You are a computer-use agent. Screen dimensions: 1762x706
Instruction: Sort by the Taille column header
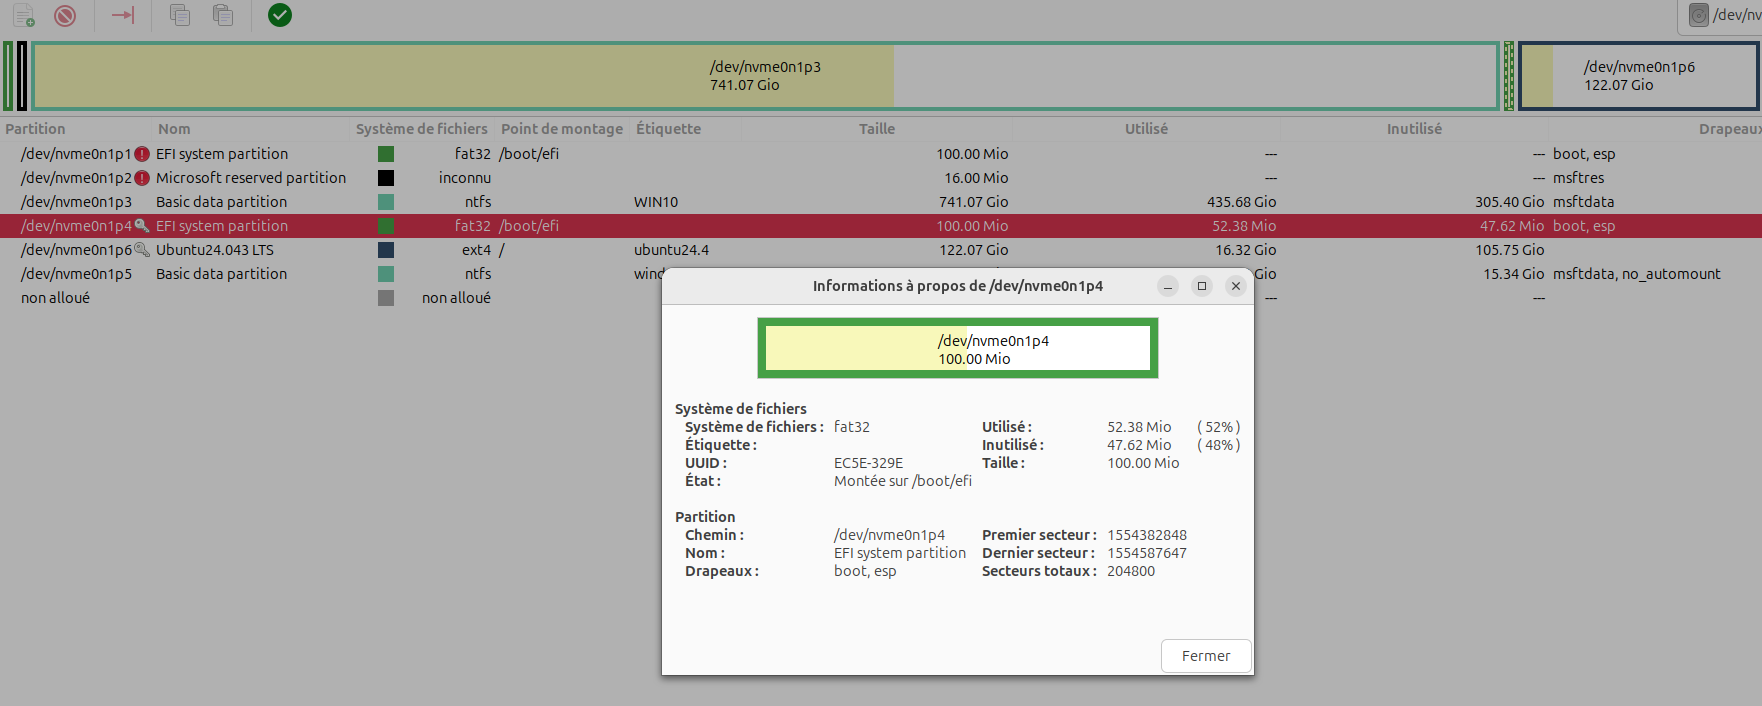tap(877, 129)
